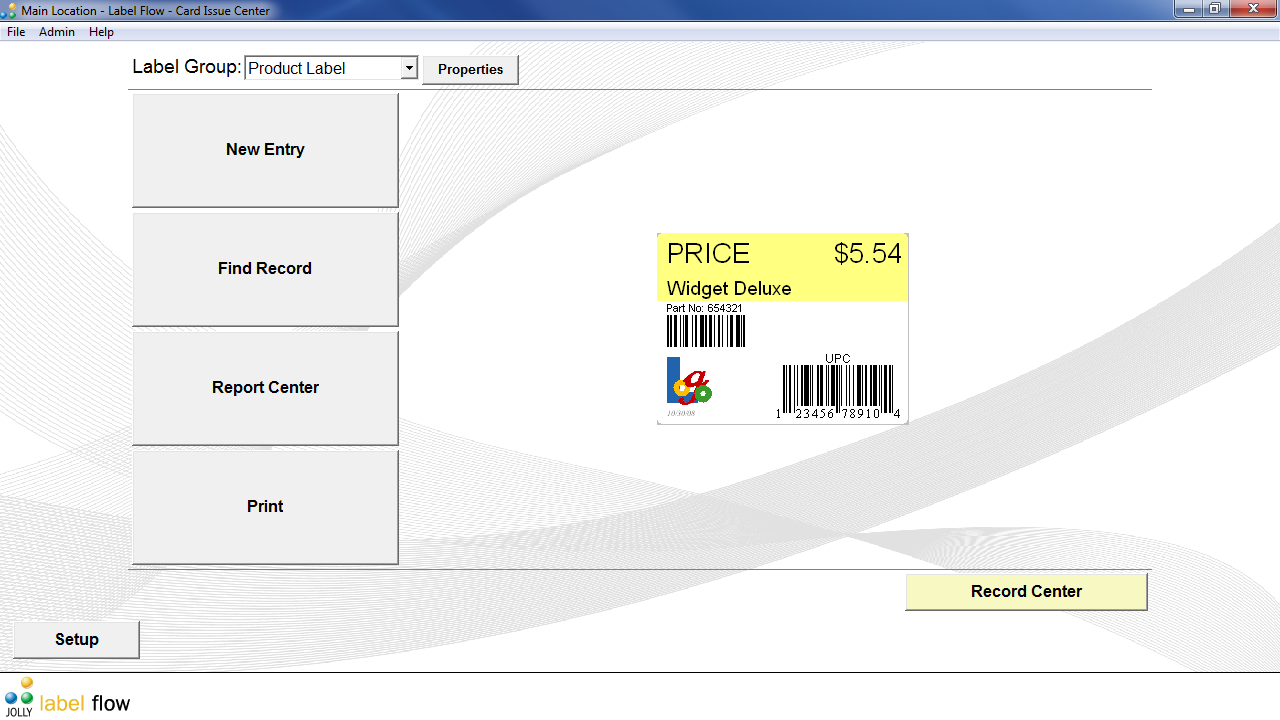Image resolution: width=1280 pixels, height=720 pixels.
Task: Click the Print button
Action: [264, 506]
